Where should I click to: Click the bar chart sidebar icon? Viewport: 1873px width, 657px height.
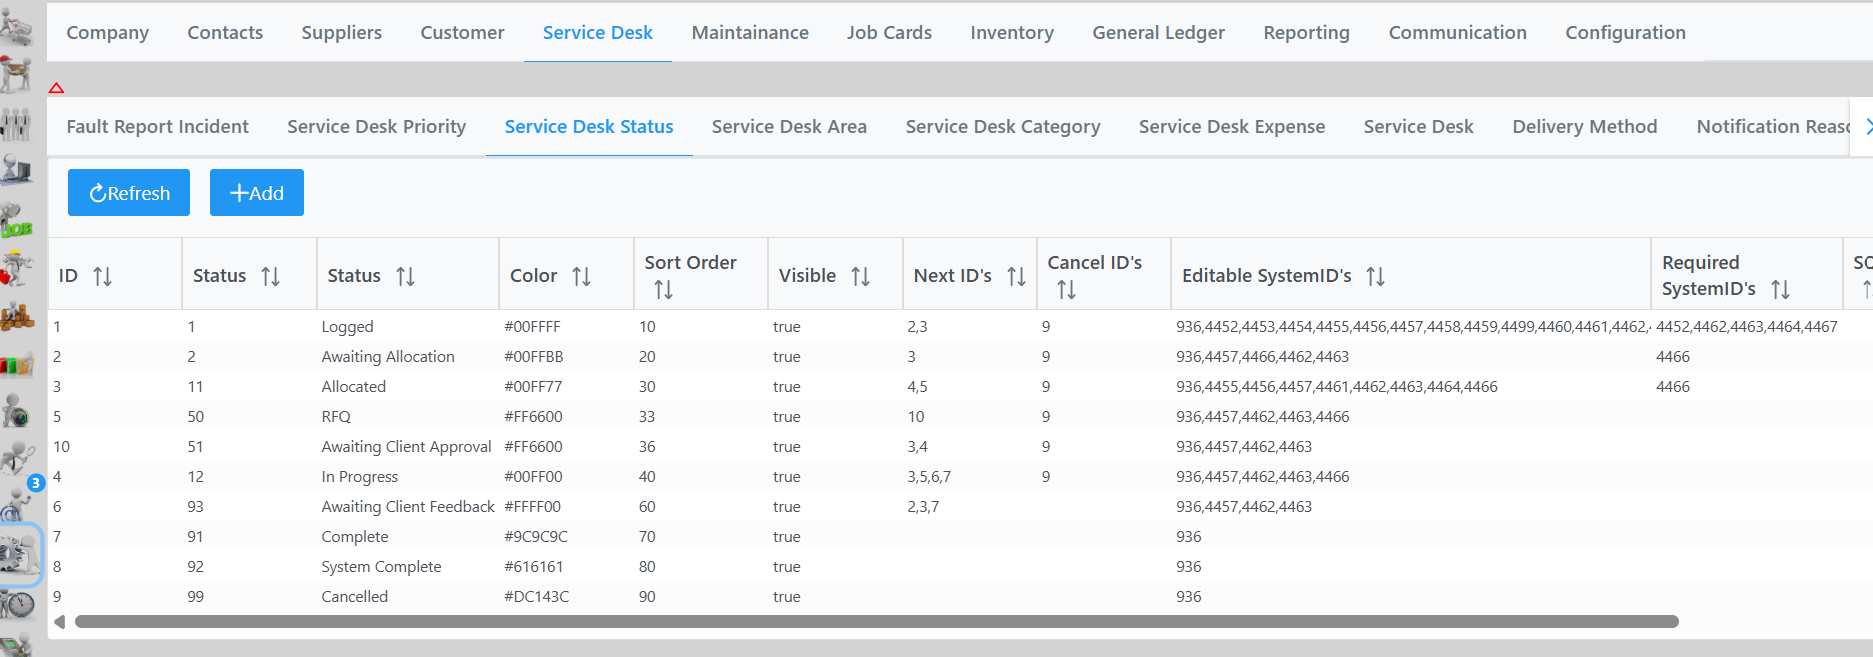[16, 364]
